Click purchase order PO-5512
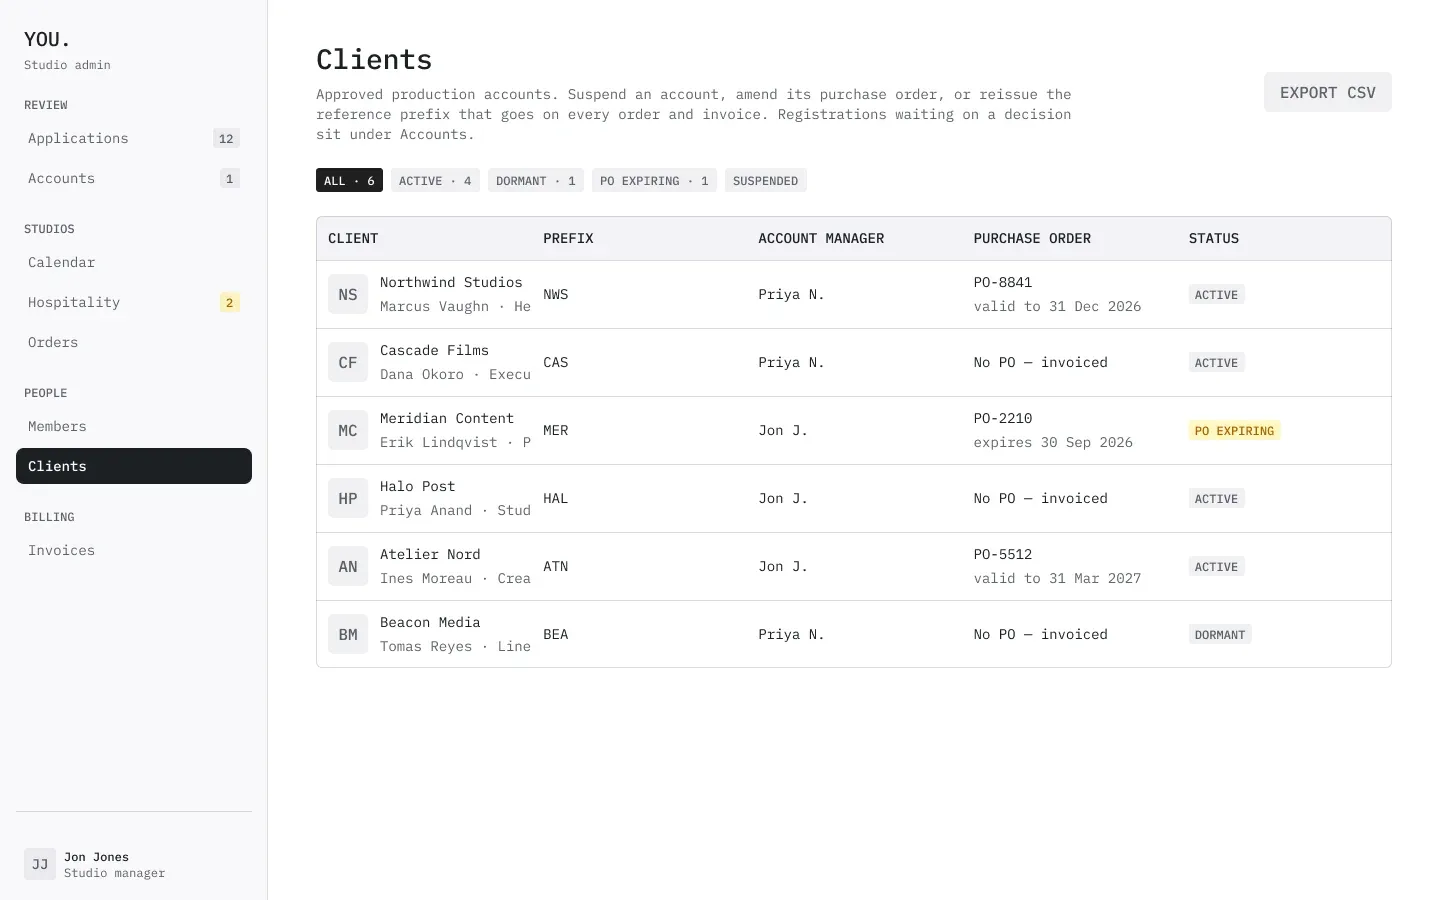1440x900 pixels. [x=1003, y=555]
